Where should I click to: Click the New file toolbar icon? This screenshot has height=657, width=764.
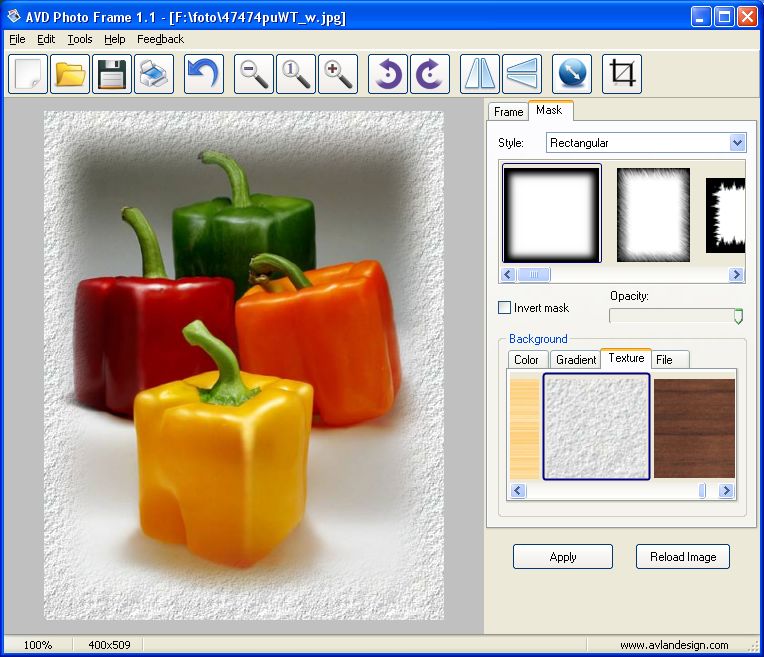(28, 75)
